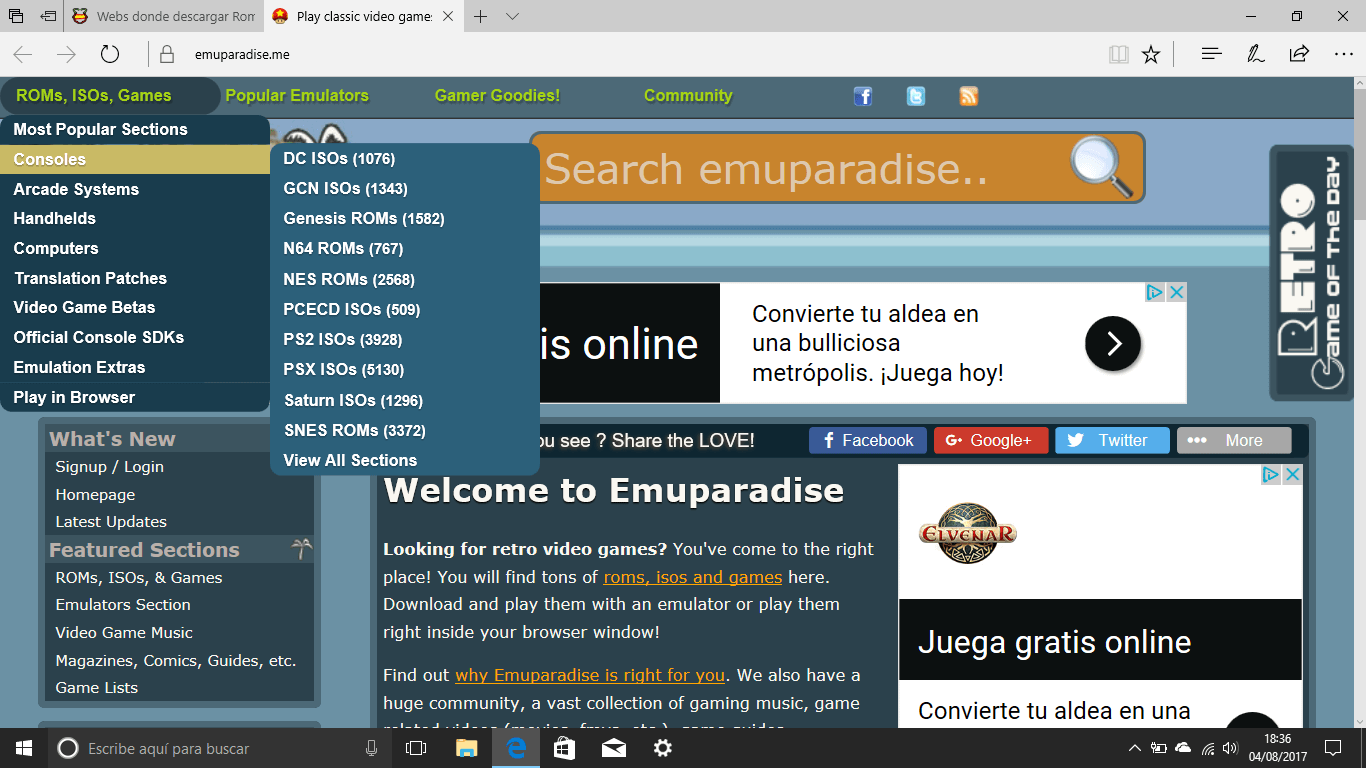Select Video Game Betas menu item

[135, 307]
